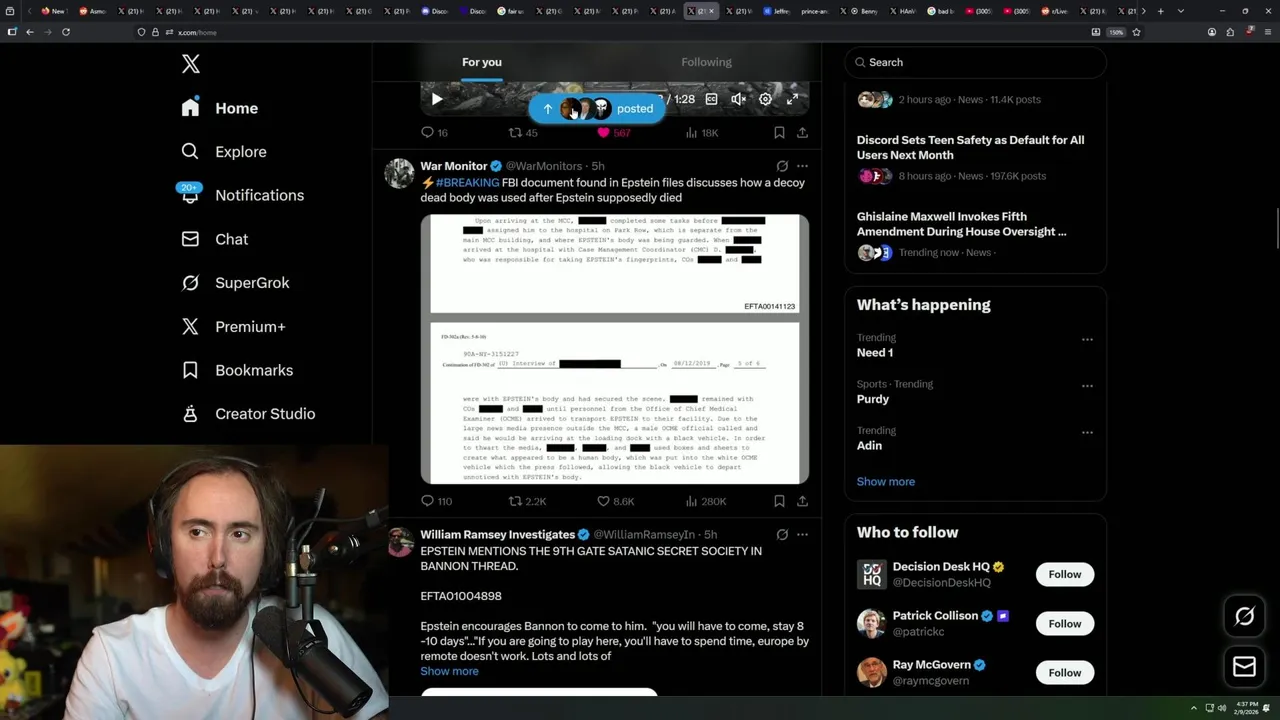This screenshot has width=1280, height=720.
Task: Open the FBI document image
Action: point(615,349)
